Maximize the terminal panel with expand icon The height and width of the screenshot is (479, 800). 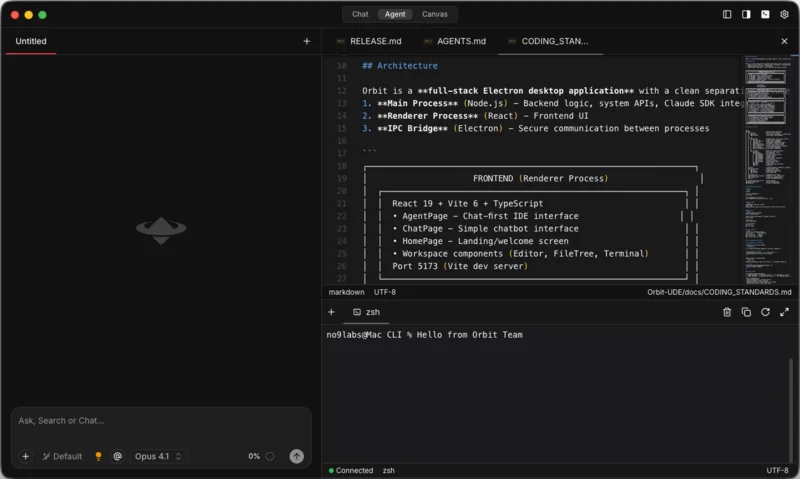click(x=784, y=312)
